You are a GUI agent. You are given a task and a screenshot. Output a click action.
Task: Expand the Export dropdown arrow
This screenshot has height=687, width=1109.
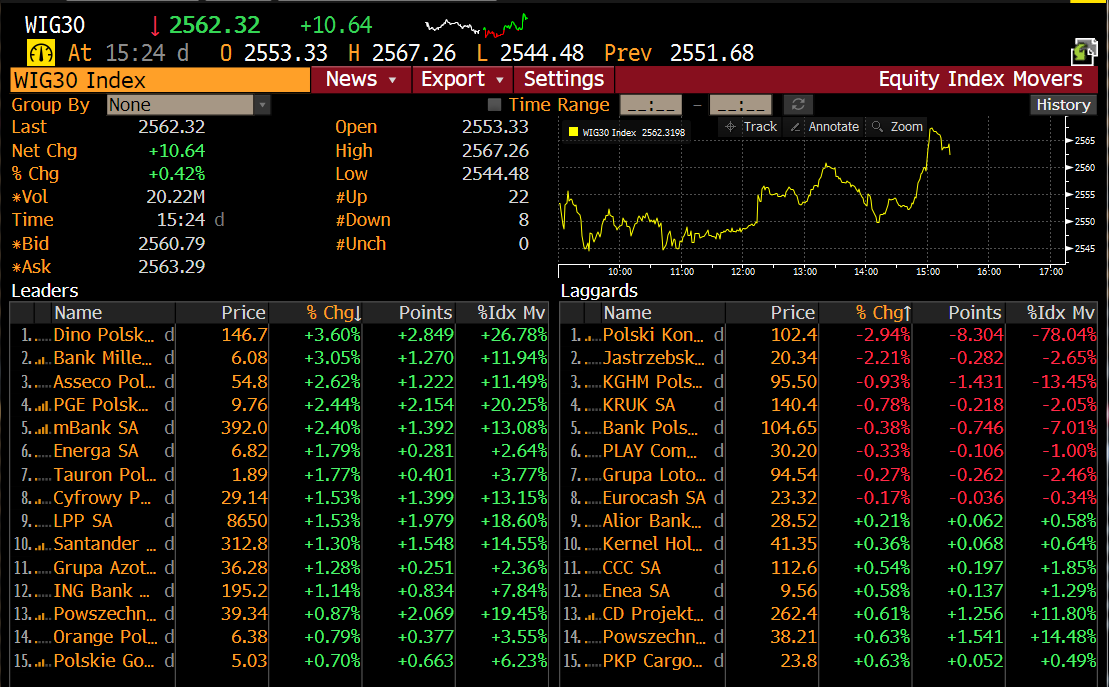click(499, 80)
